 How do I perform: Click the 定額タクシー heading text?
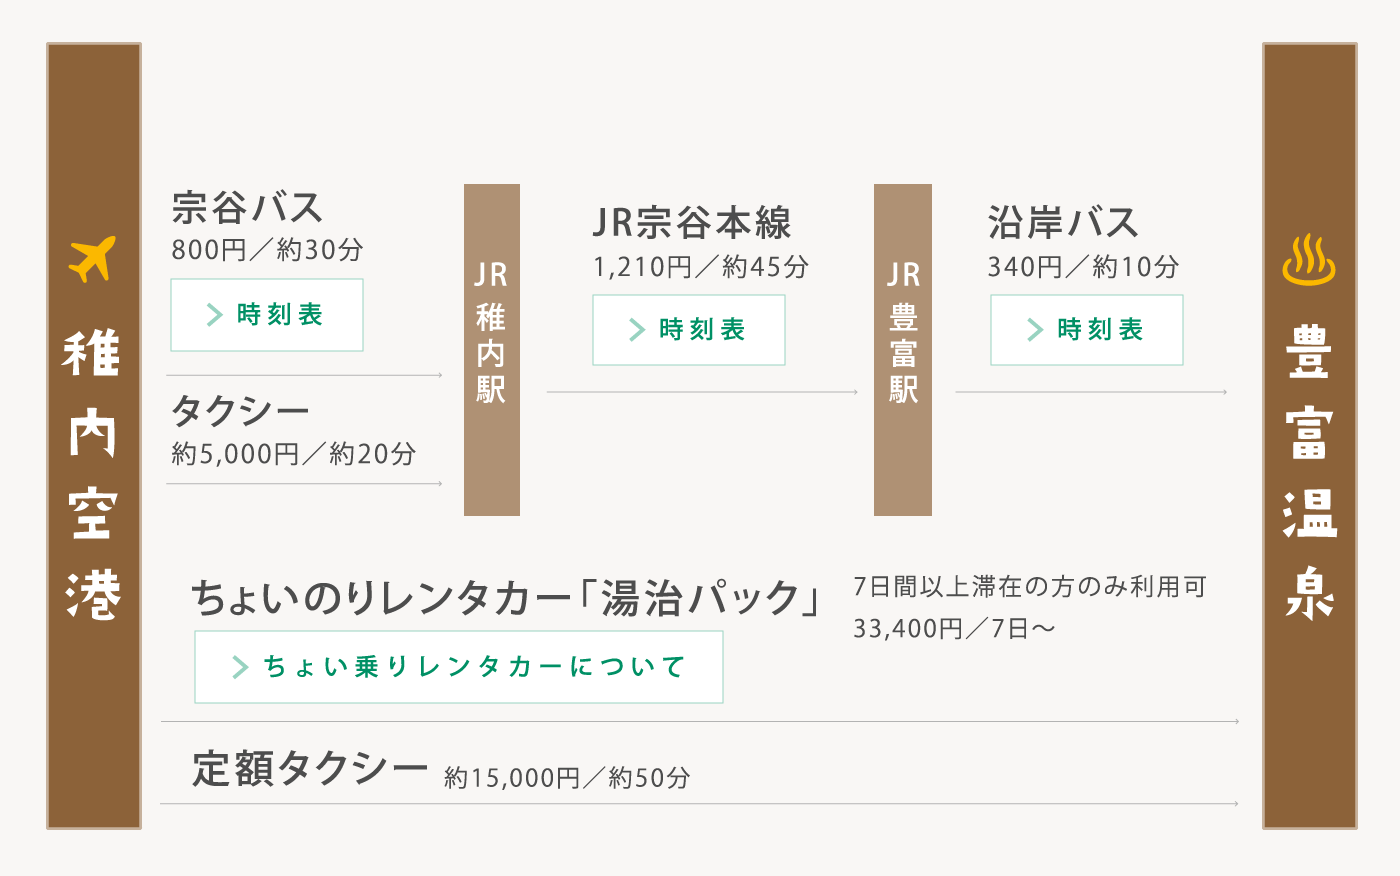click(310, 769)
